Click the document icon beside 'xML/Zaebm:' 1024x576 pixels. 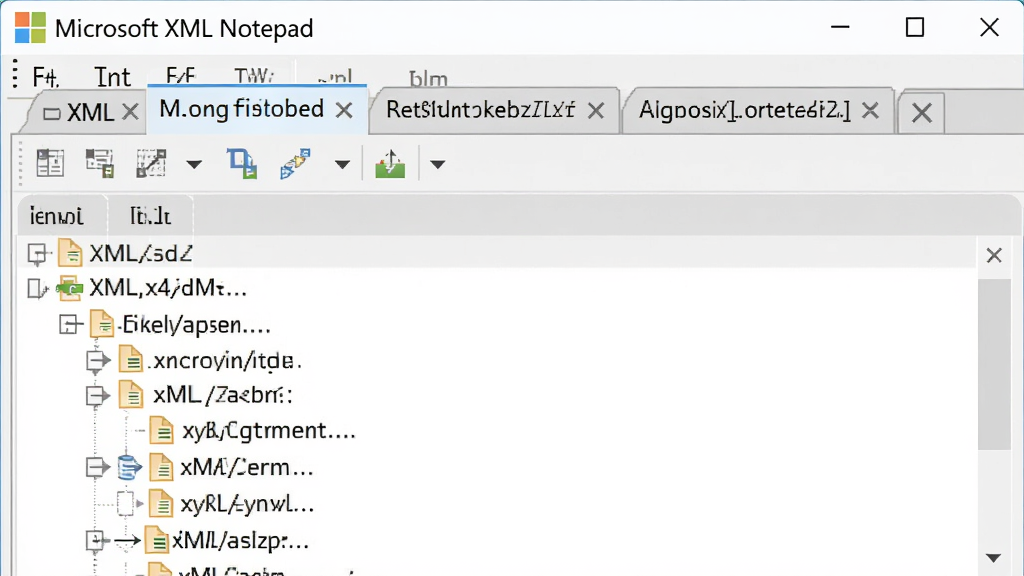point(131,395)
